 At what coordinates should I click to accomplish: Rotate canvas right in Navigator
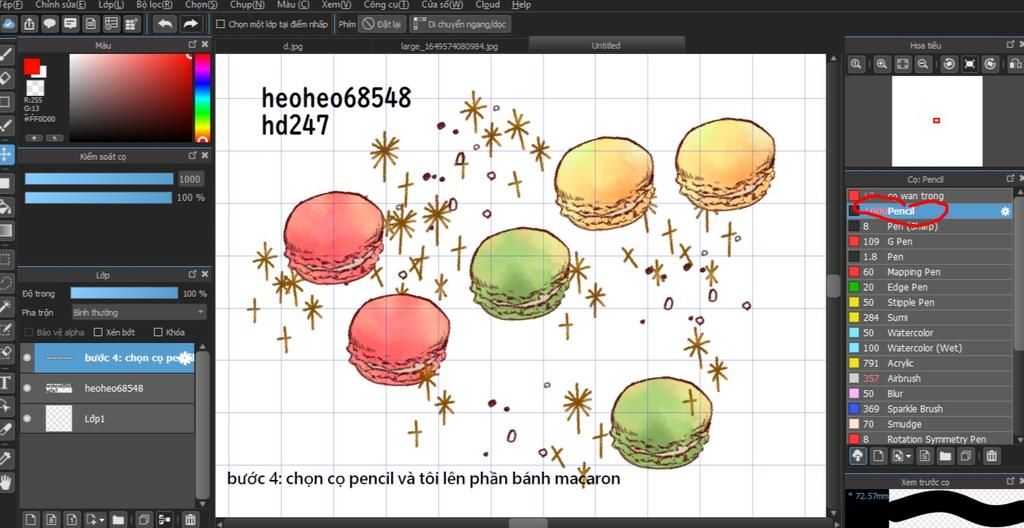pos(991,63)
